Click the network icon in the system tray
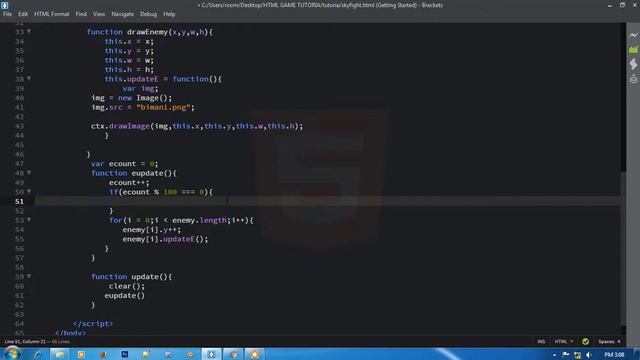Viewport: 640px width, 360px height. [577, 355]
